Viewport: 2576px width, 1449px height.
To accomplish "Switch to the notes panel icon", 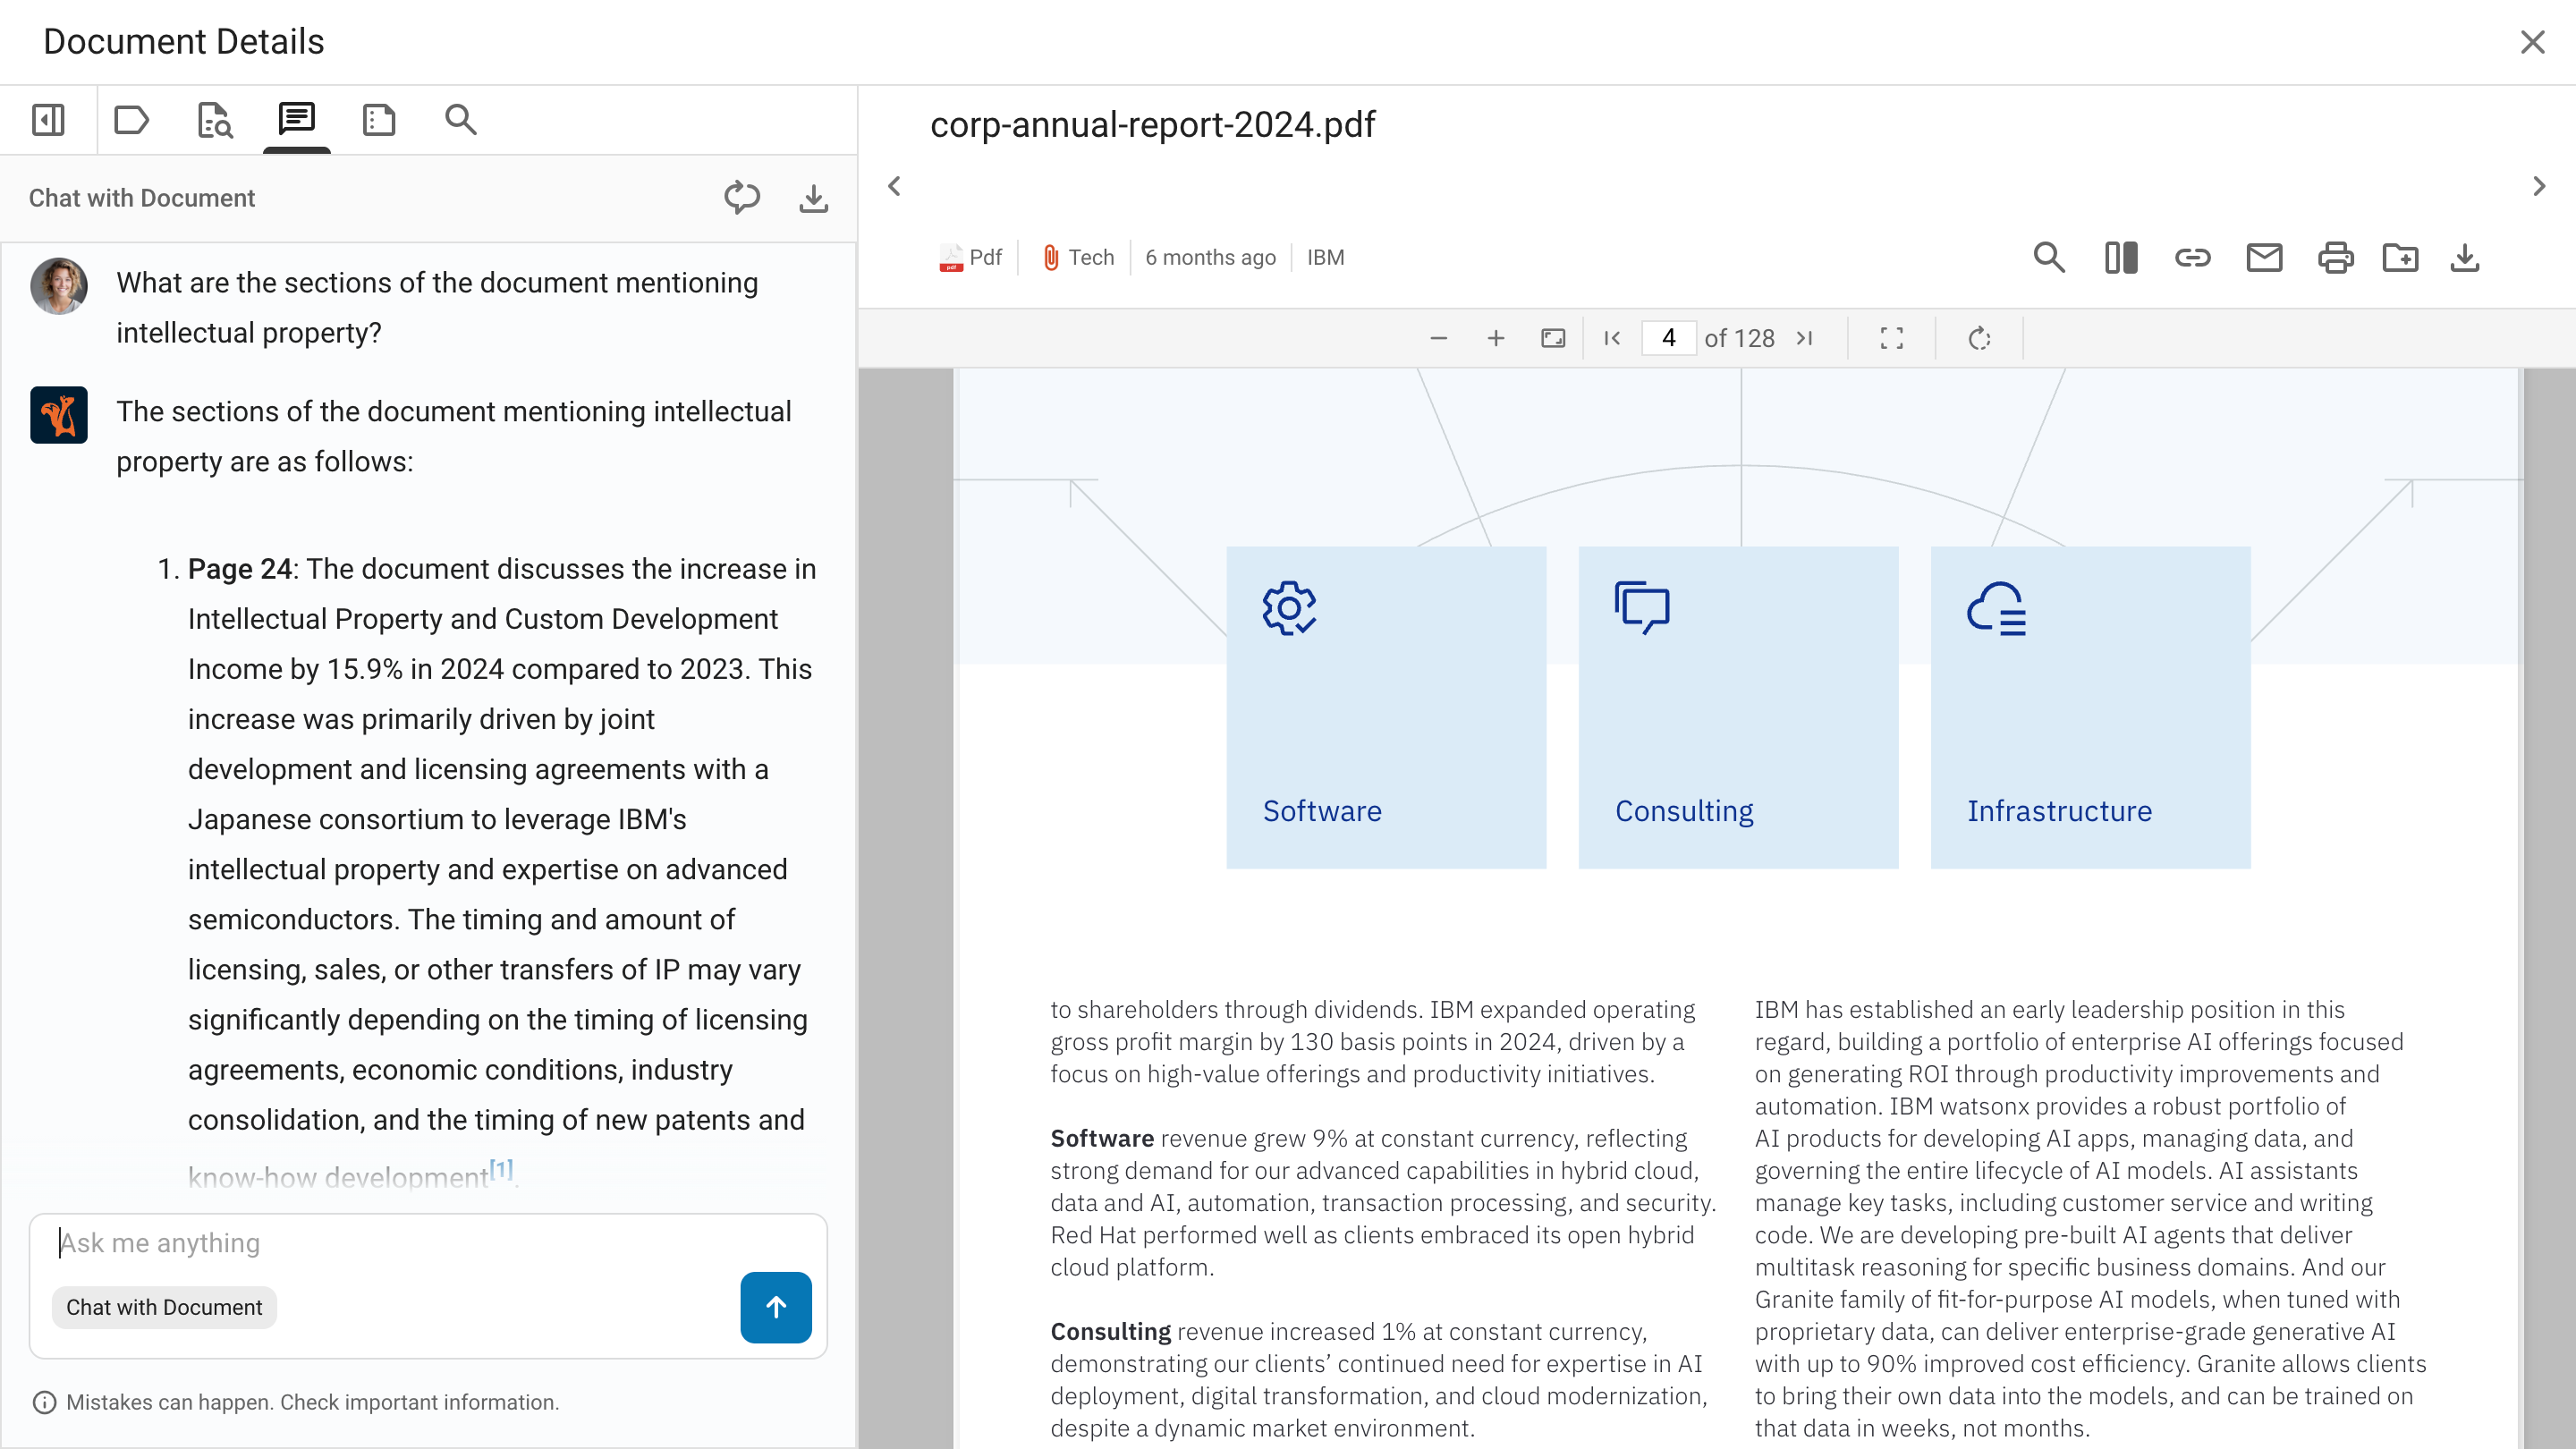I will tap(379, 120).
